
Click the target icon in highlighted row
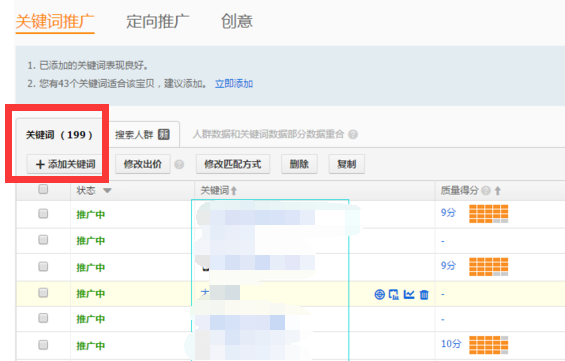tap(379, 294)
